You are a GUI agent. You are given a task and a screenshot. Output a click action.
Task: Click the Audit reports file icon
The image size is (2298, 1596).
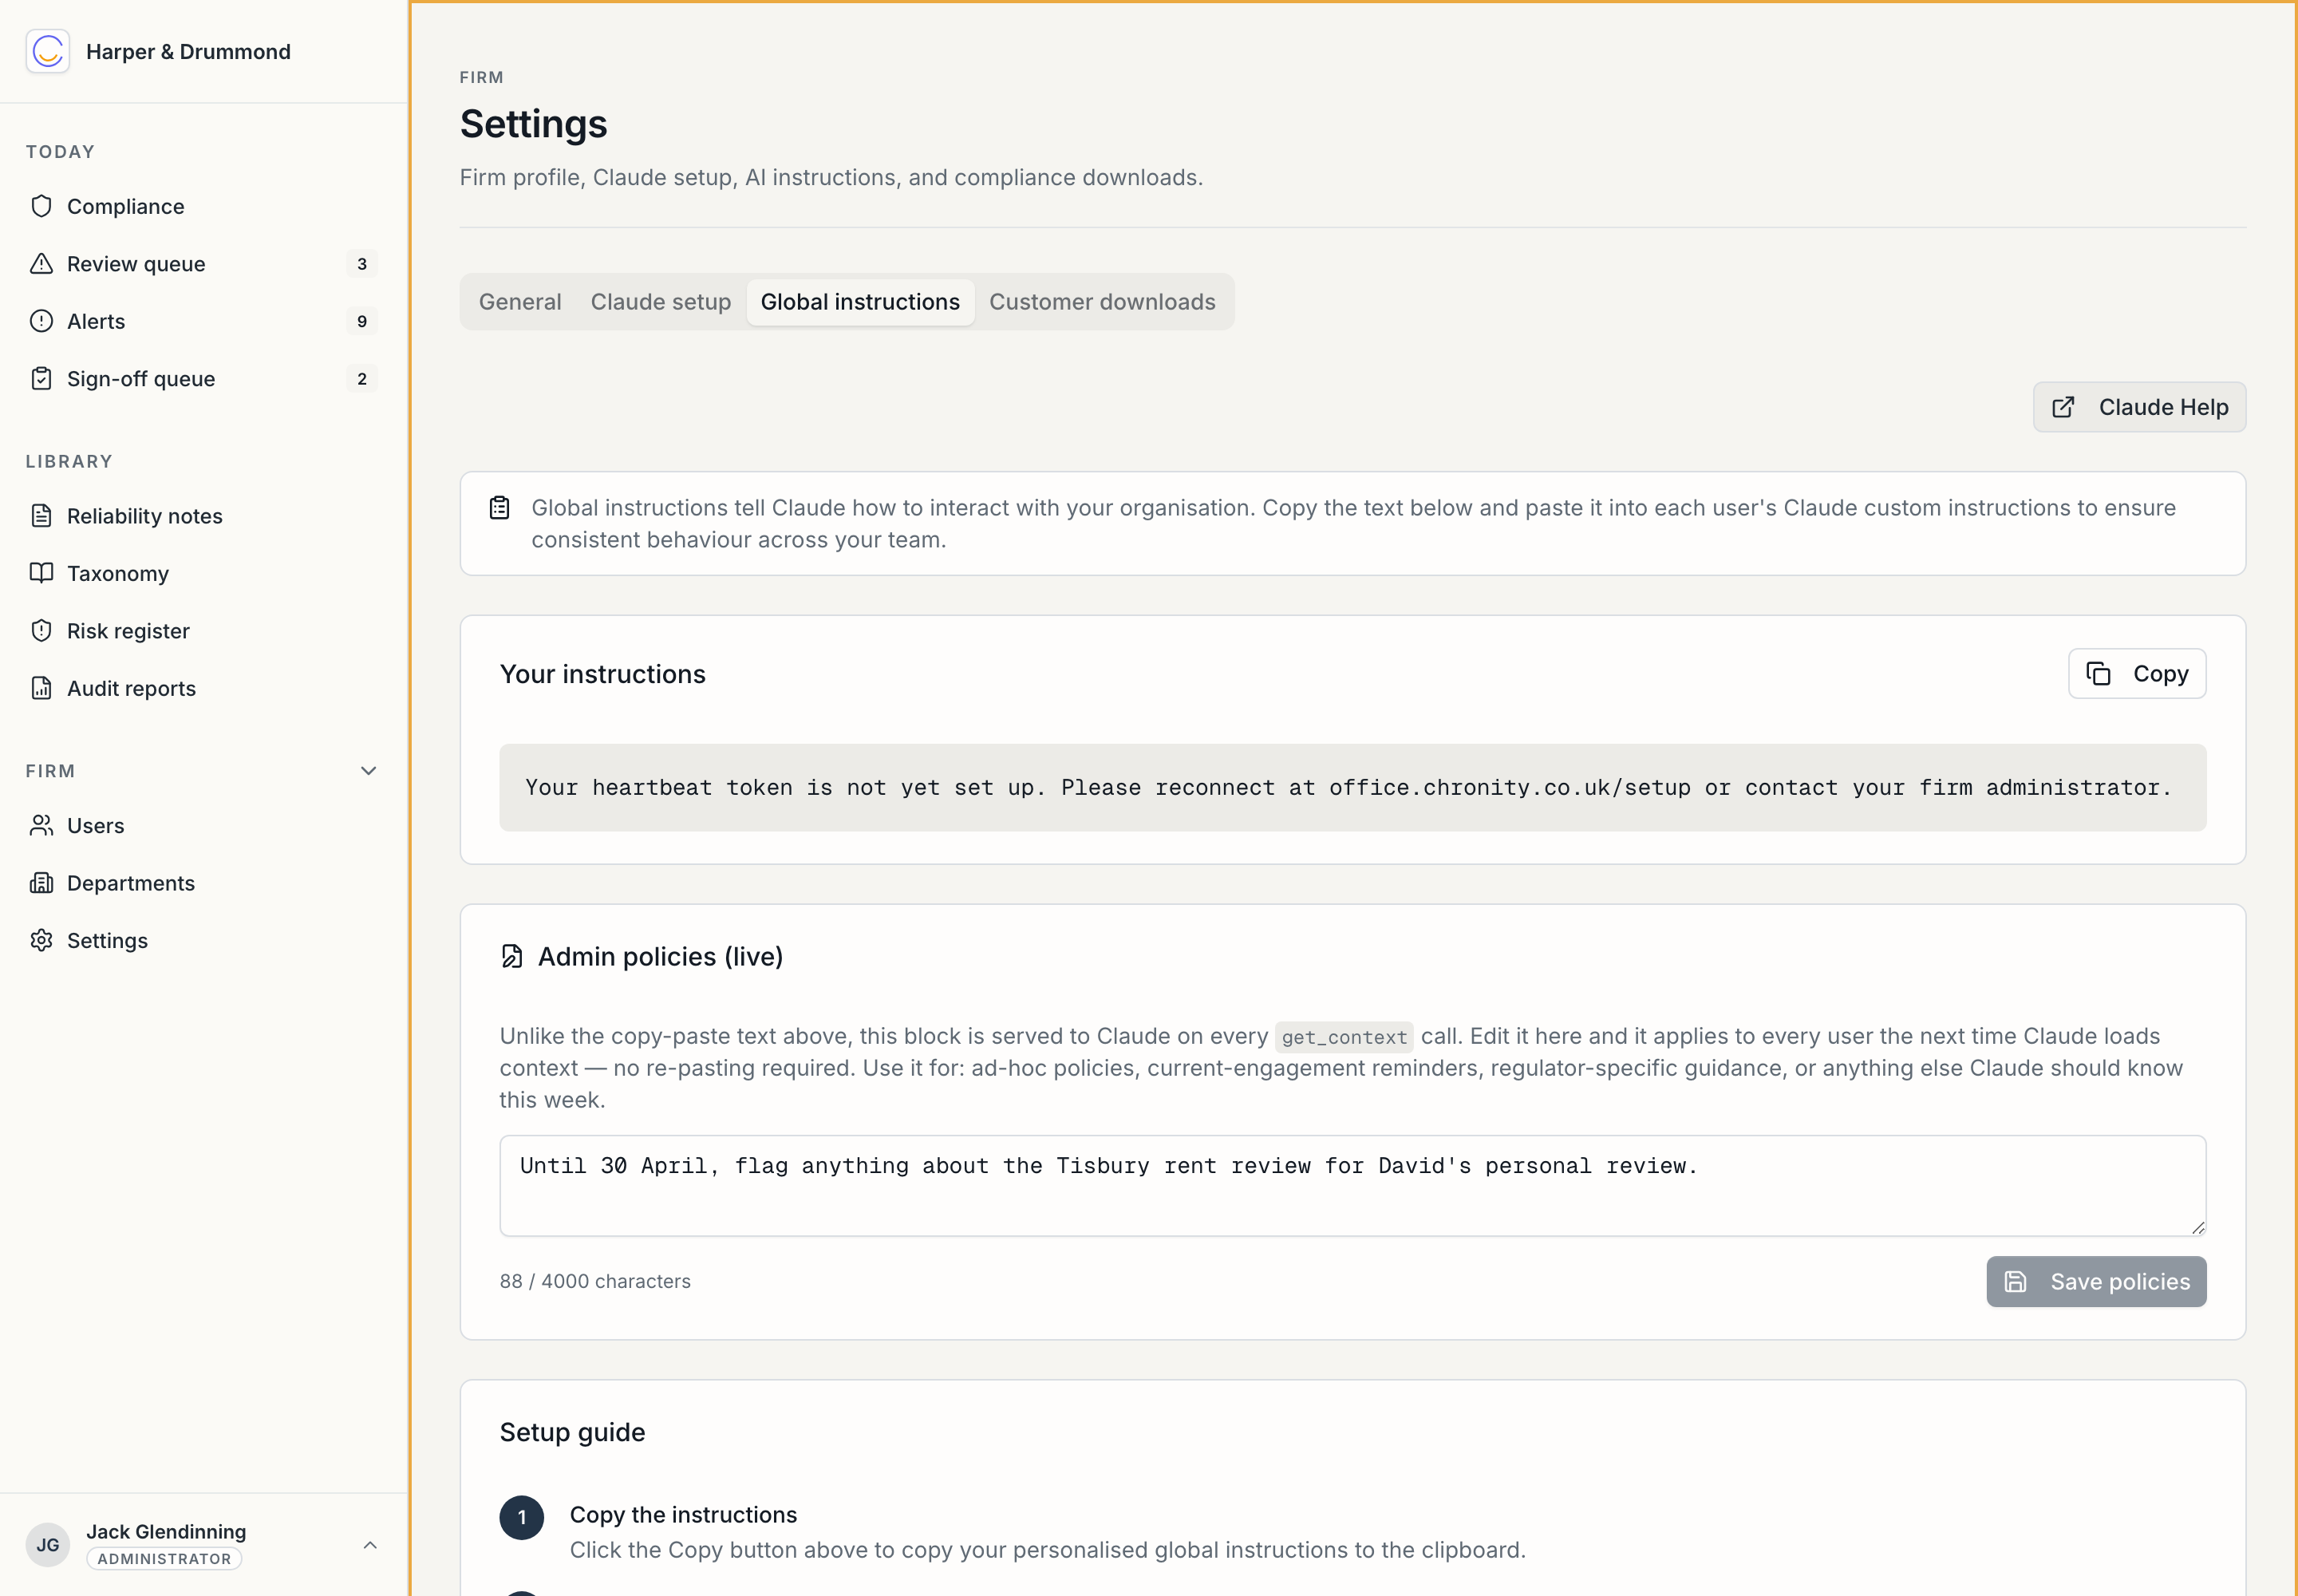pyautogui.click(x=41, y=688)
